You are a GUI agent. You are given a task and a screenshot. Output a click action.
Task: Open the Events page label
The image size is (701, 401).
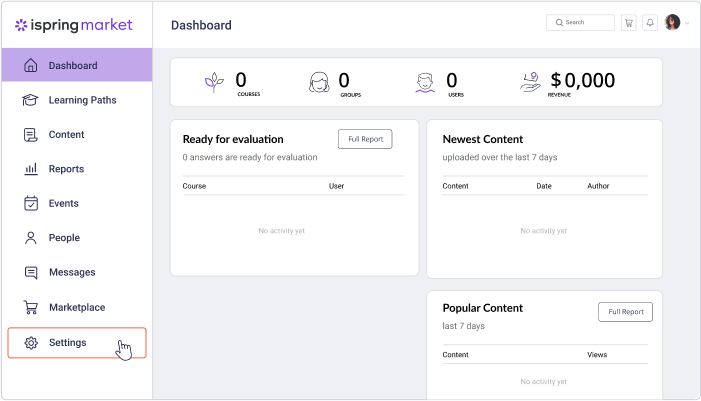click(63, 203)
